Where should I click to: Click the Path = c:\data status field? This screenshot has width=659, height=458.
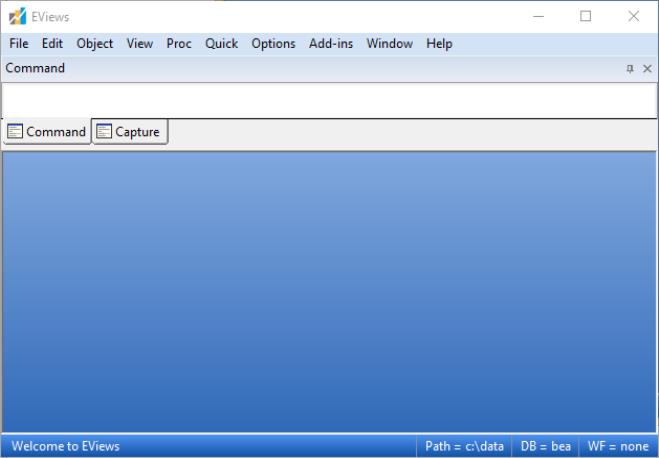coord(464,446)
